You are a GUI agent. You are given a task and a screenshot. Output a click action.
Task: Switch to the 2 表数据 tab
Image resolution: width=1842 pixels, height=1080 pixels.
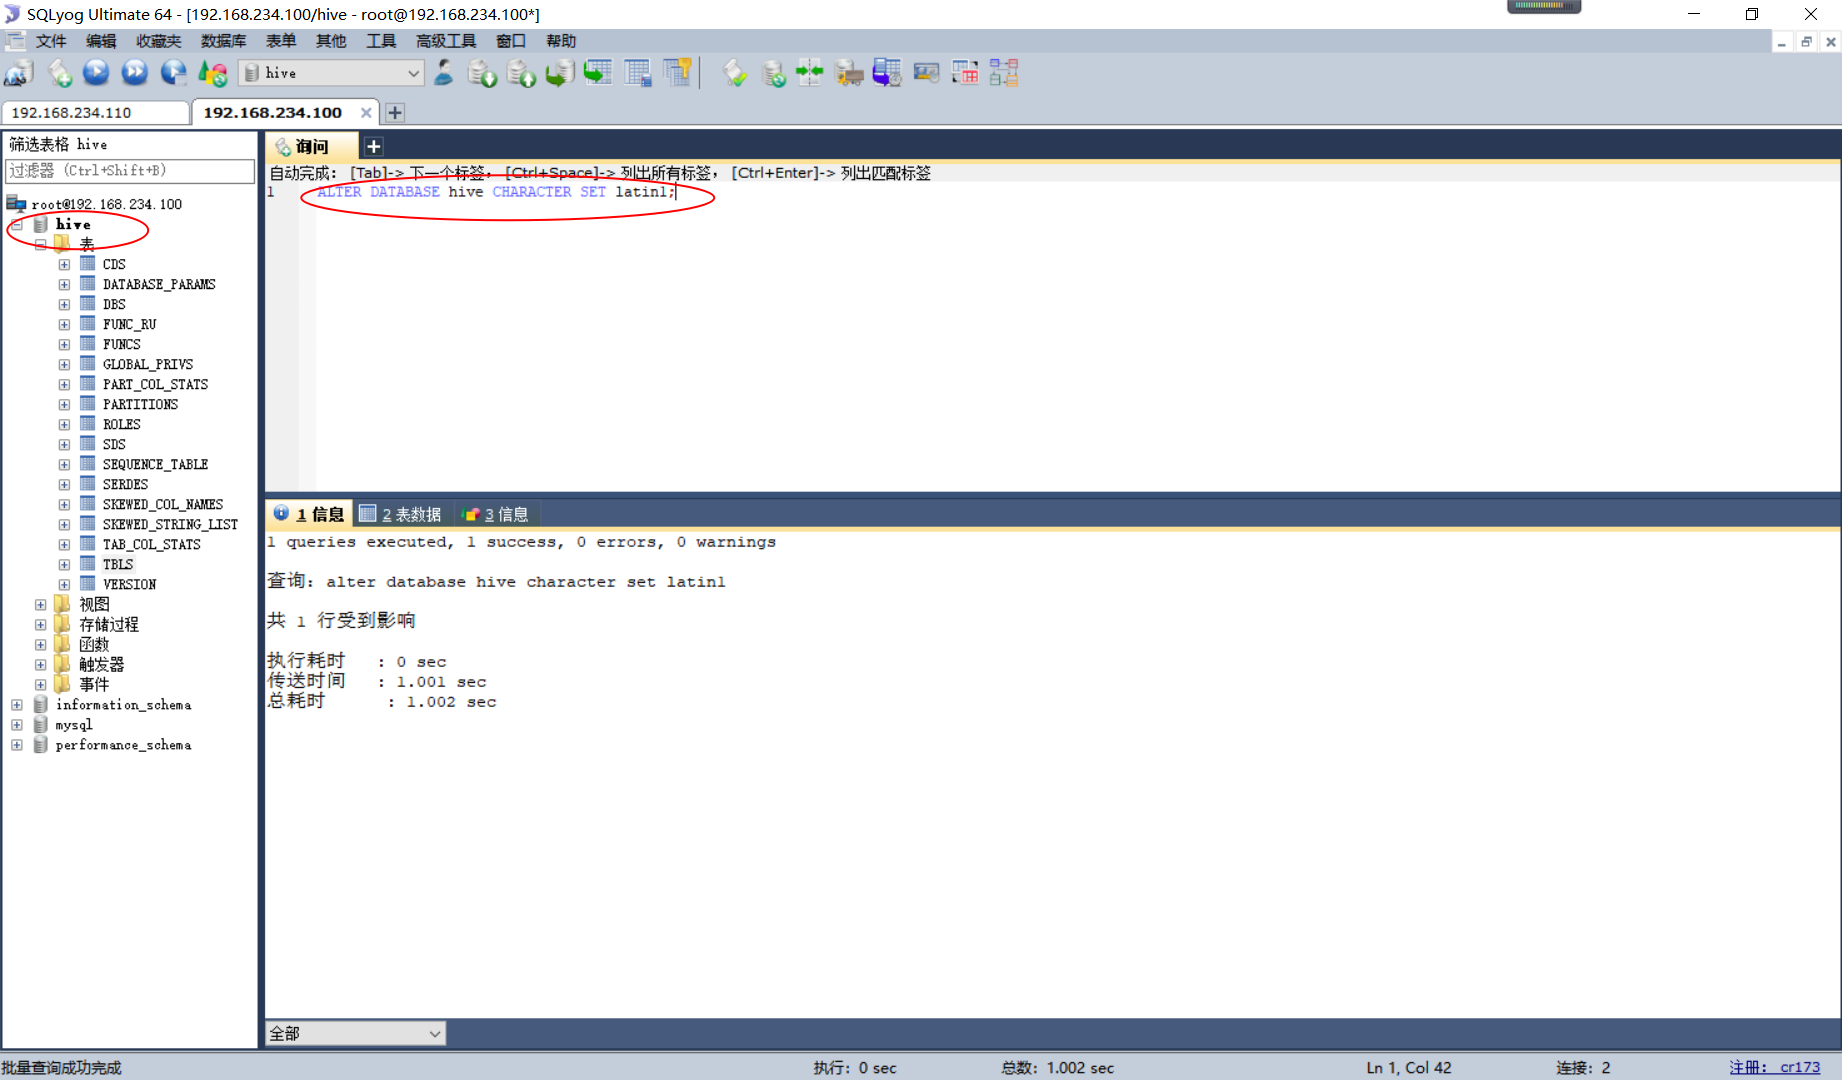click(403, 513)
